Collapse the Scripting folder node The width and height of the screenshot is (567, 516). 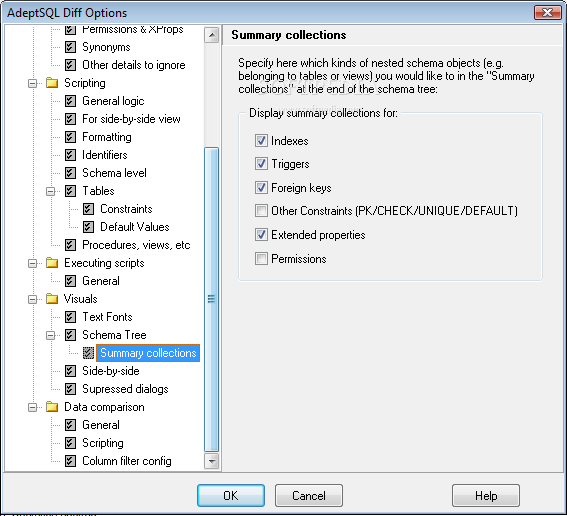point(33,84)
